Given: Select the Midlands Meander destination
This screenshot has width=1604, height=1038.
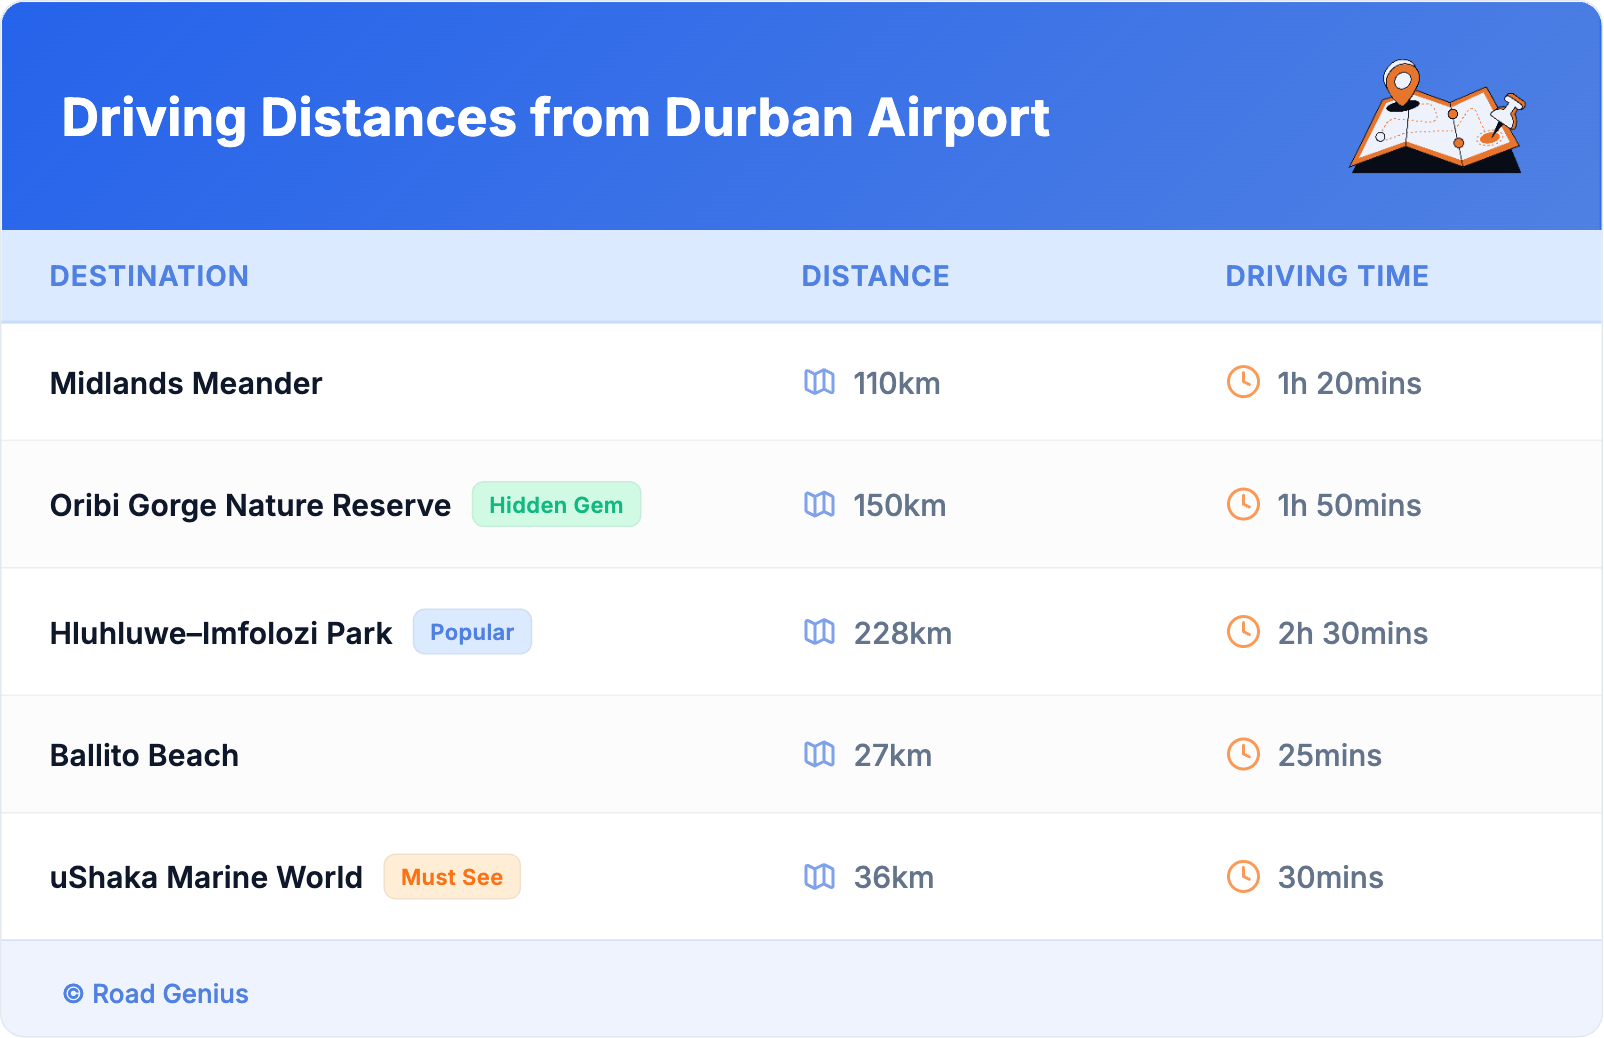Looking at the screenshot, I should point(186,383).
